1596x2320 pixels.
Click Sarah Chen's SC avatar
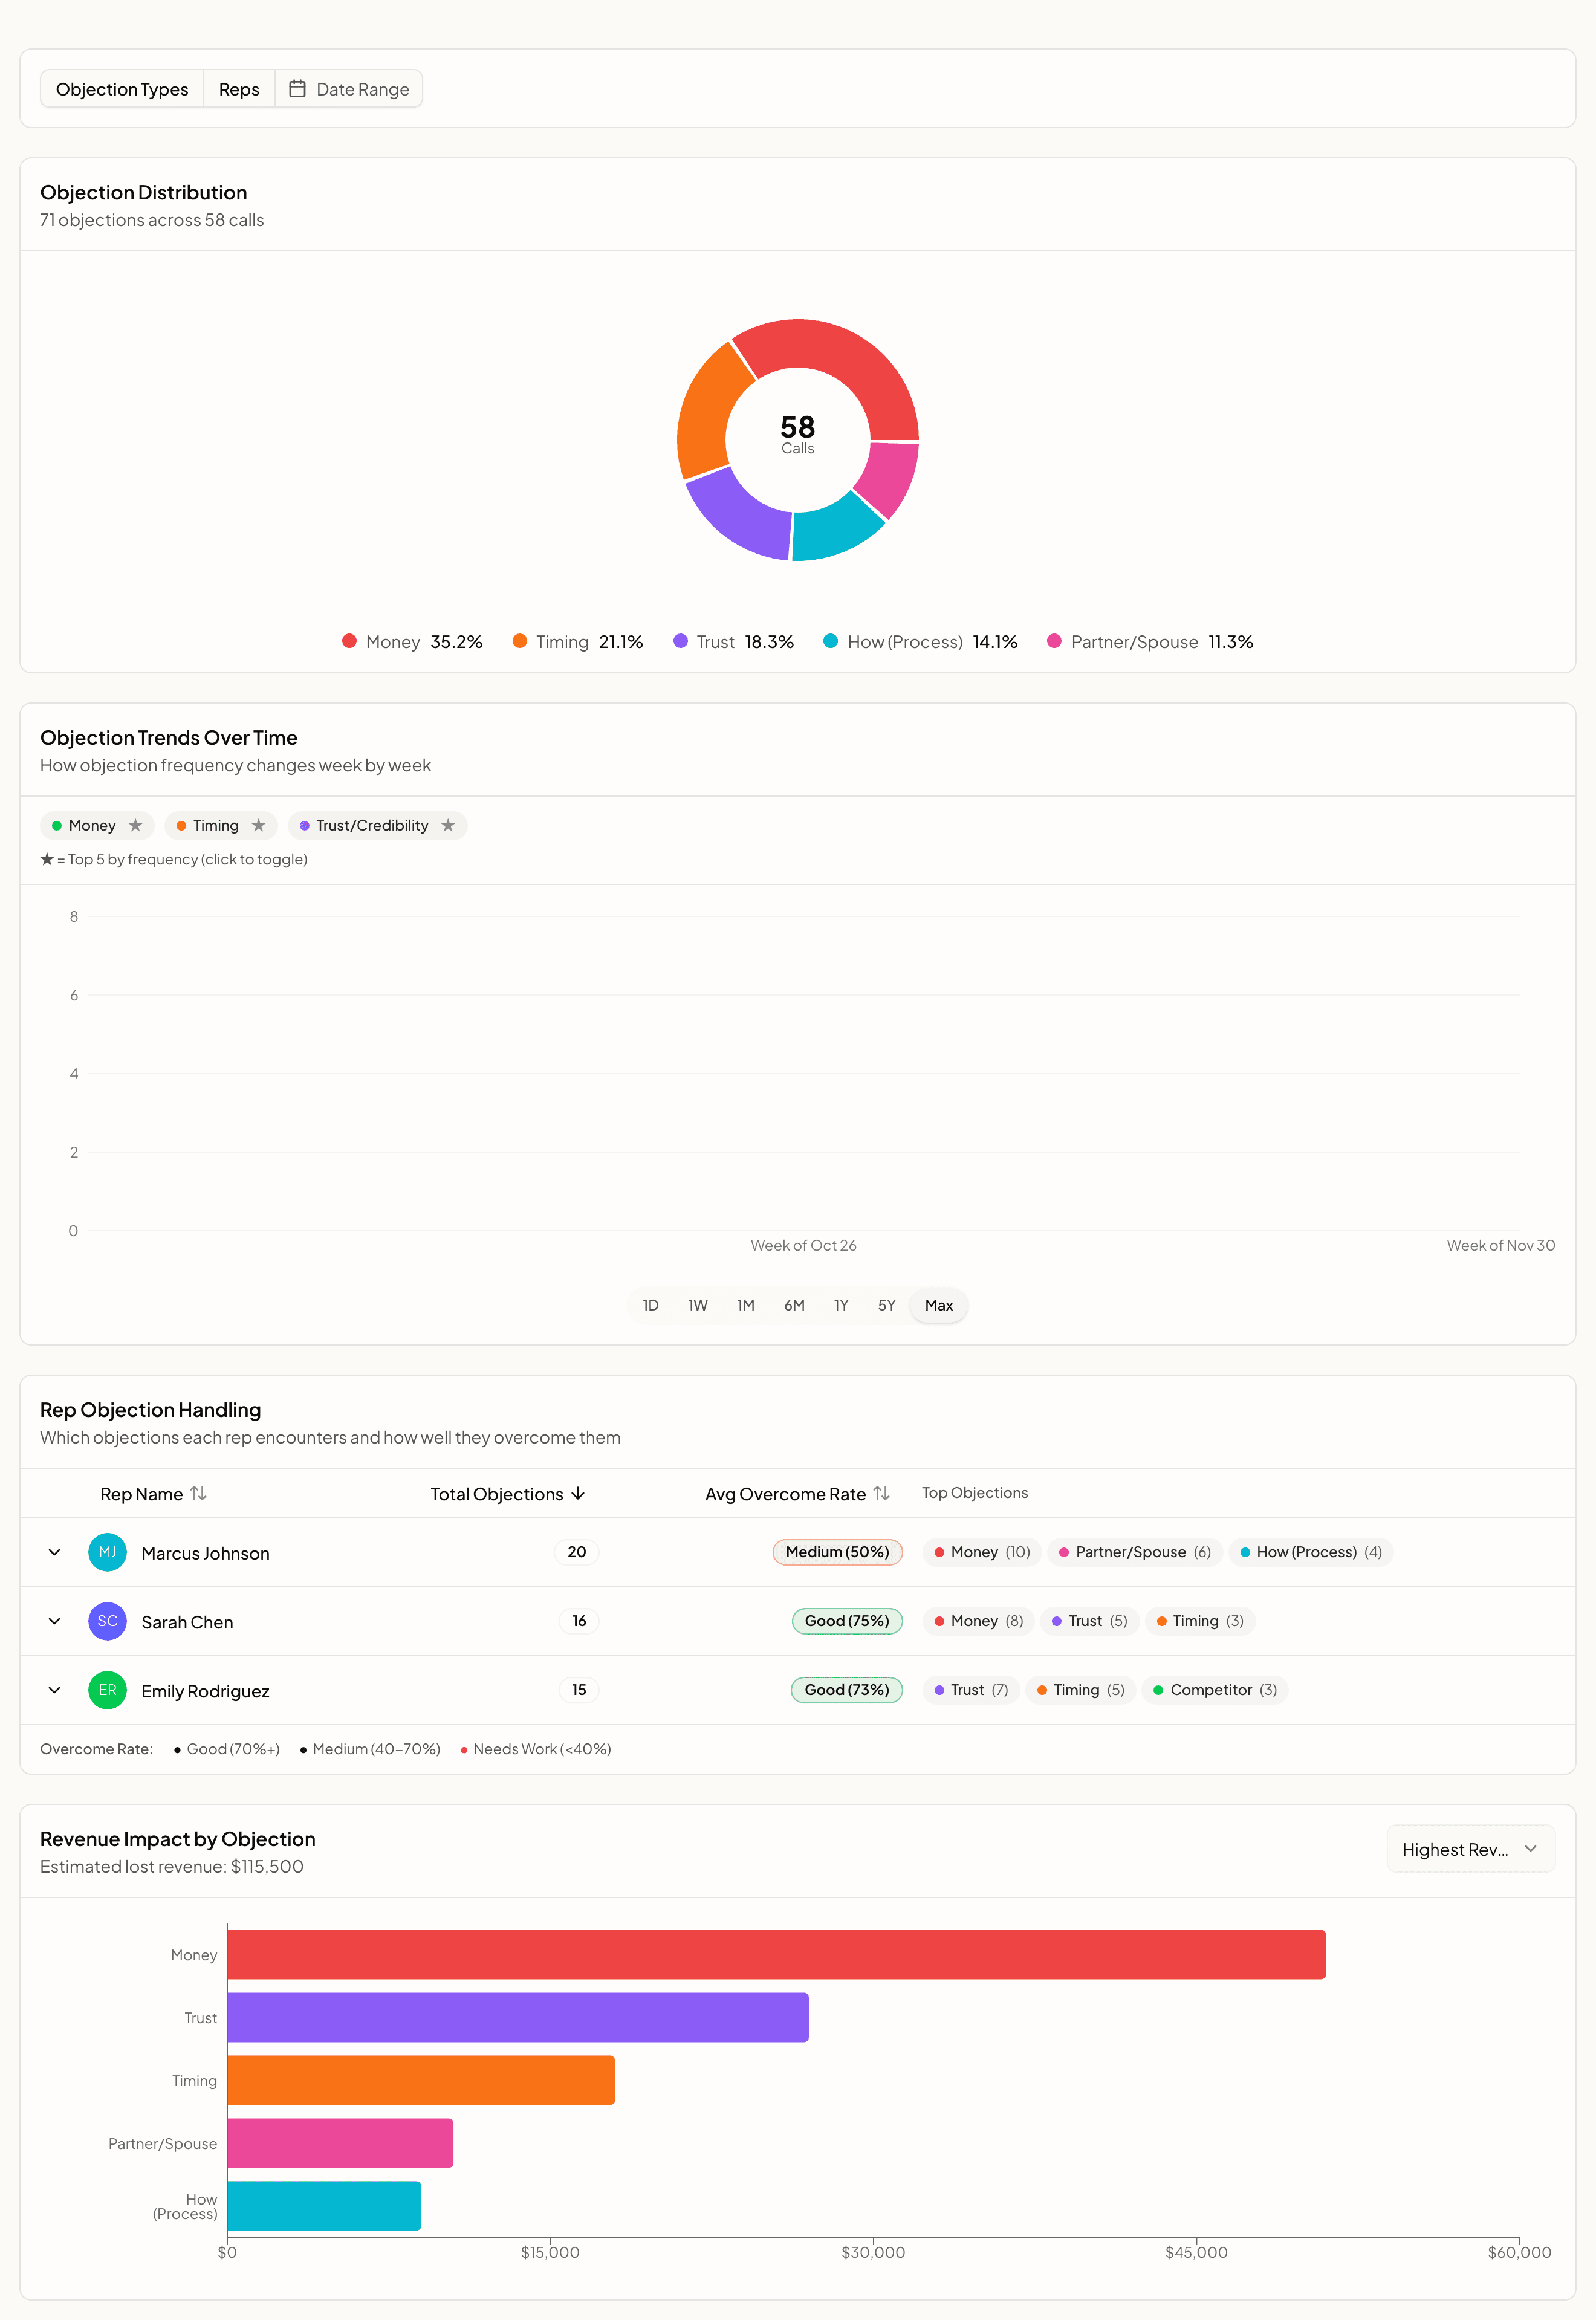(107, 1621)
